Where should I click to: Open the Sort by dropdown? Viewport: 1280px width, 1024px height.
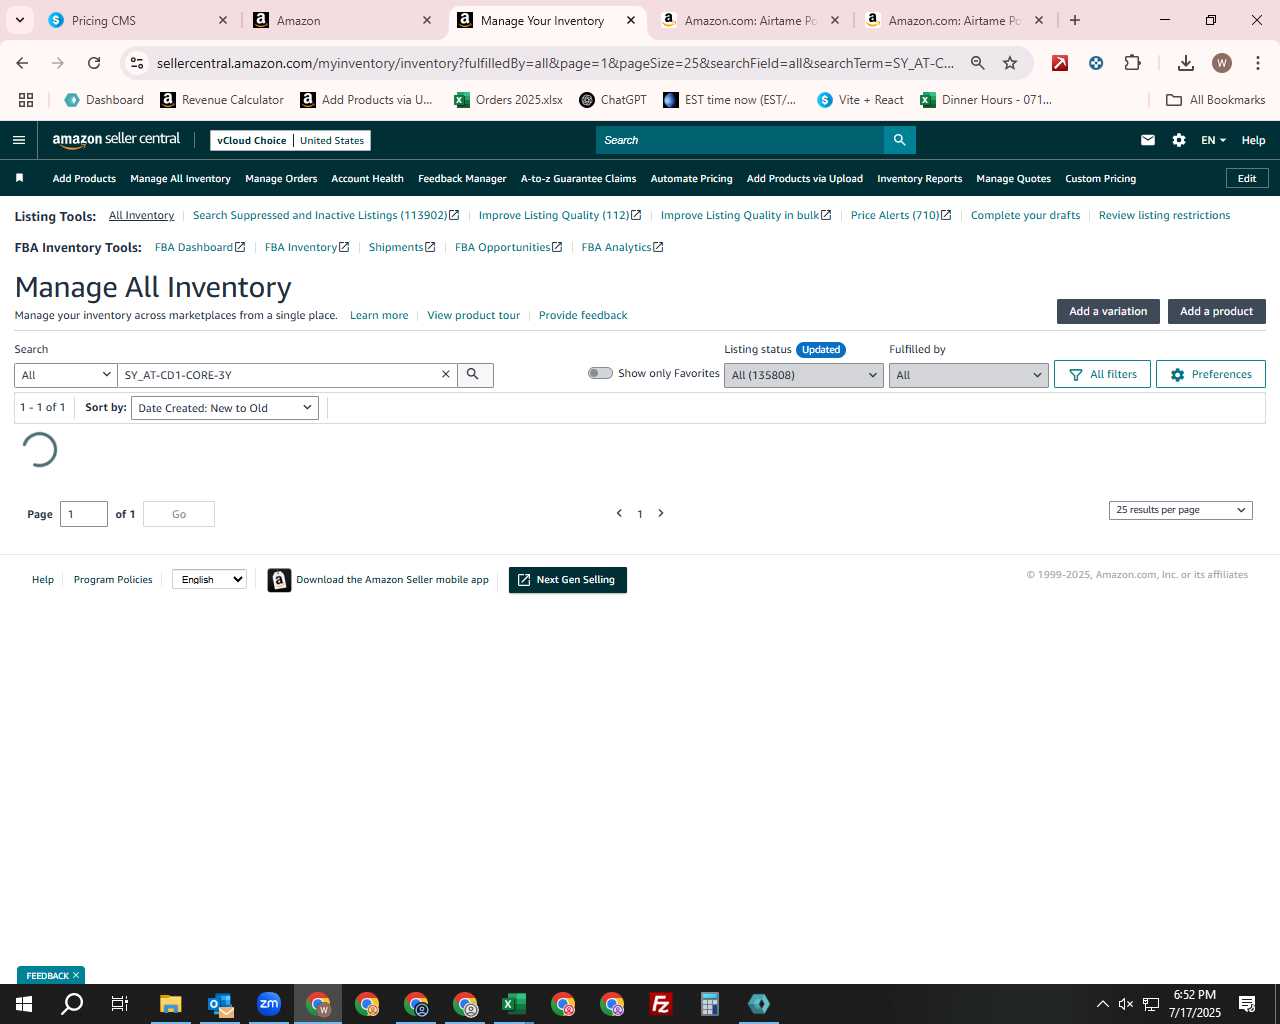(225, 408)
